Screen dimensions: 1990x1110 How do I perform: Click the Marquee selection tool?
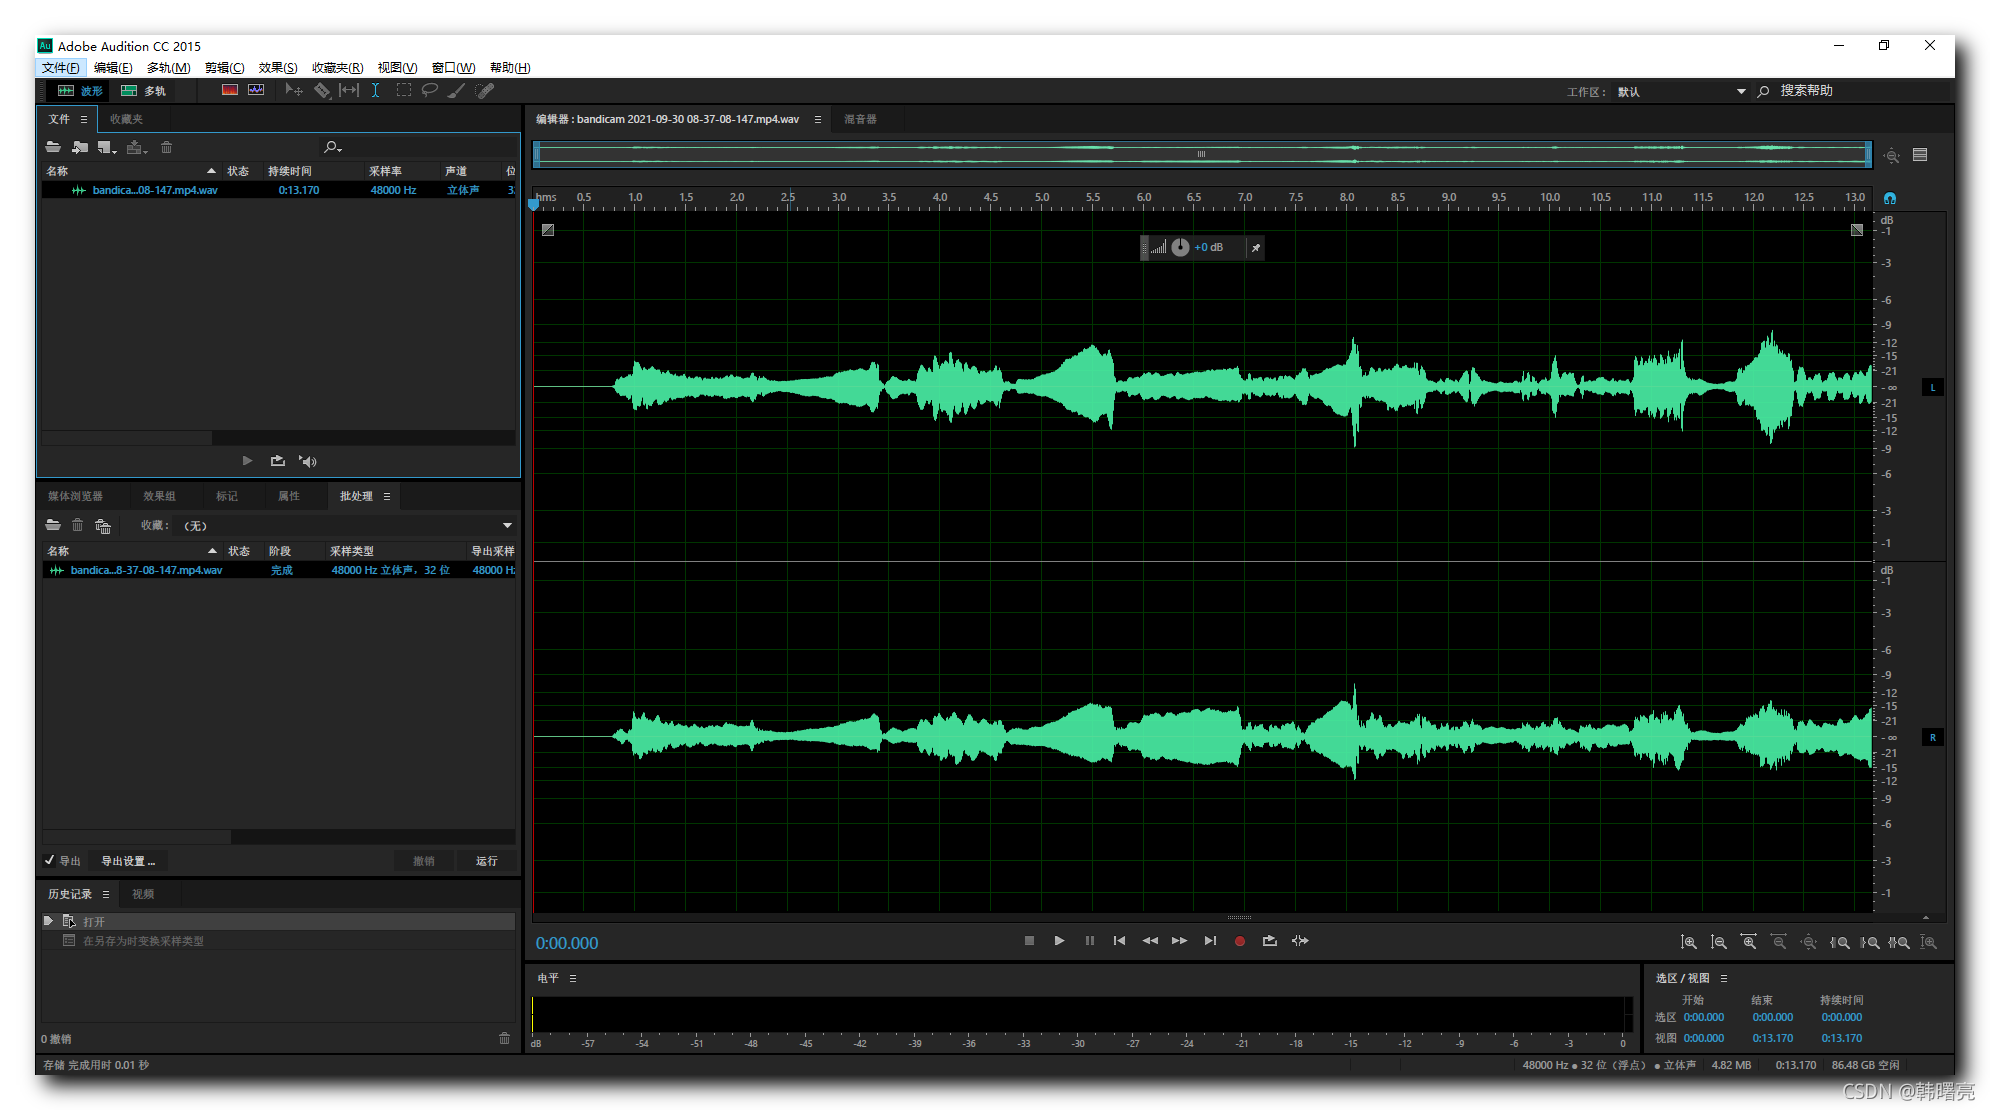pyautogui.click(x=403, y=91)
